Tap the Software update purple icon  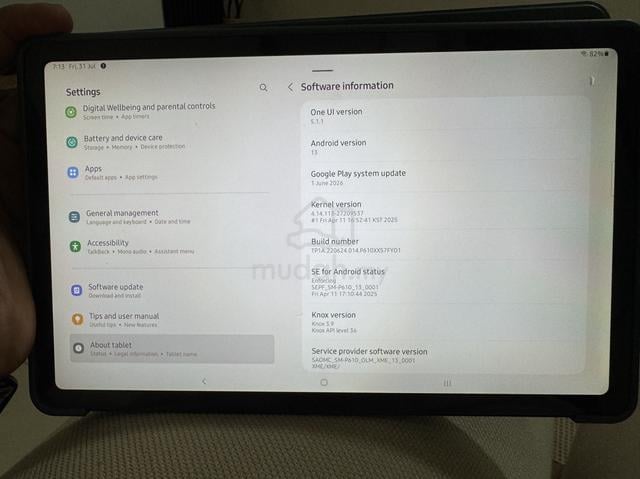tap(76, 290)
